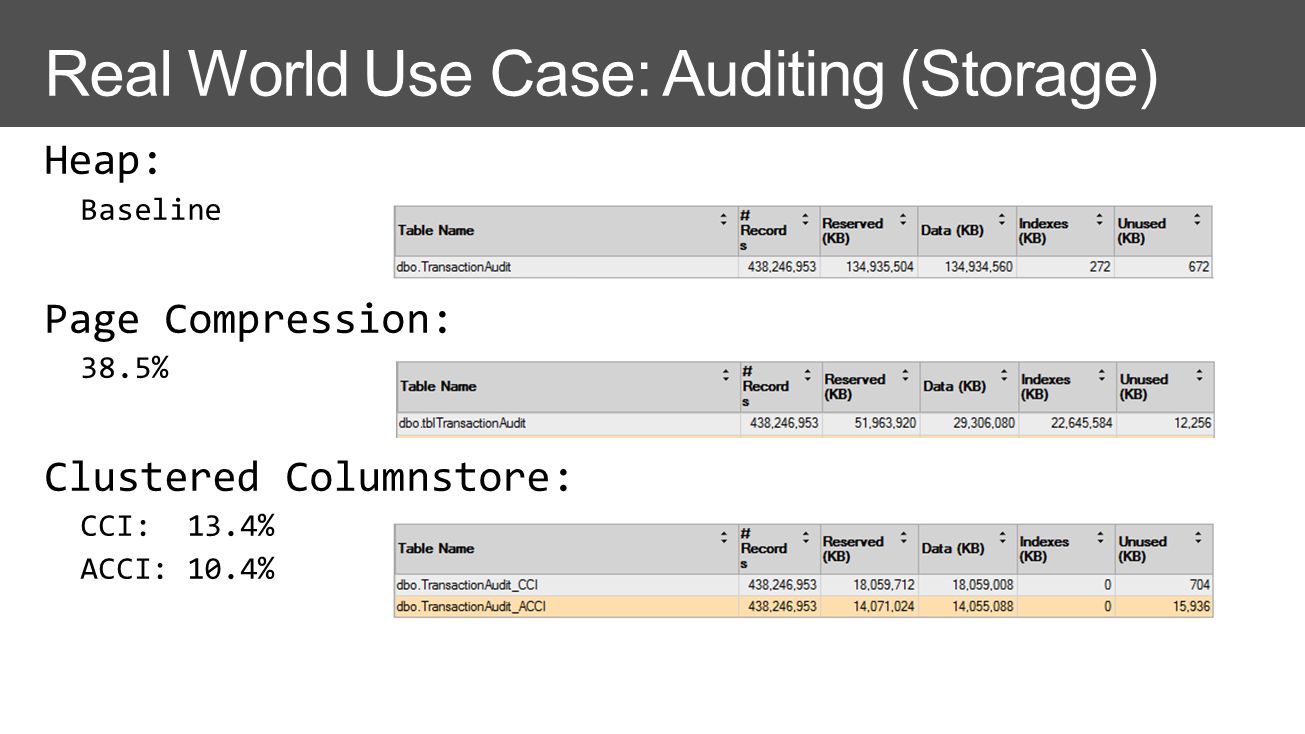Screen dimensions: 1305x734
Task: Sort Indexes (KB) in Page Compression table
Action: (1101, 375)
